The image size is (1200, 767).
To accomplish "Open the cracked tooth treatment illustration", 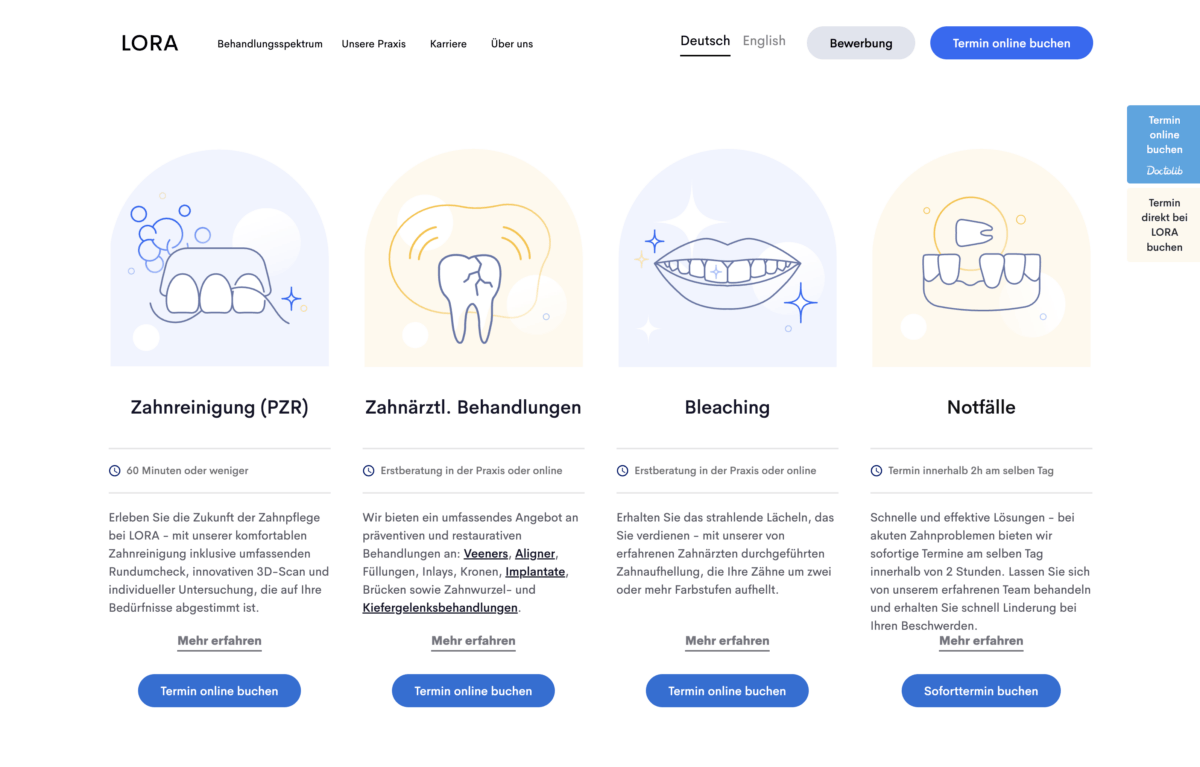I will (x=473, y=259).
